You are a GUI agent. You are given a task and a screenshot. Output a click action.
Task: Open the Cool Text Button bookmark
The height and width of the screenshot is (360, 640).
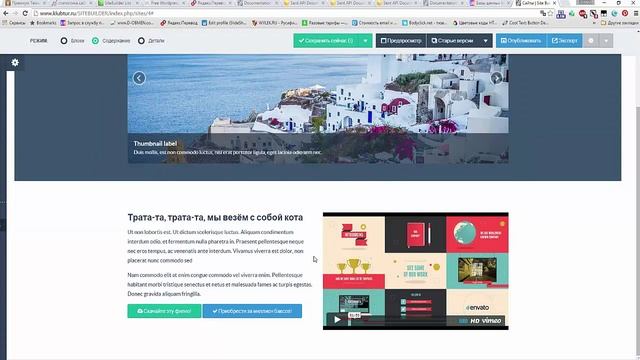(525, 23)
